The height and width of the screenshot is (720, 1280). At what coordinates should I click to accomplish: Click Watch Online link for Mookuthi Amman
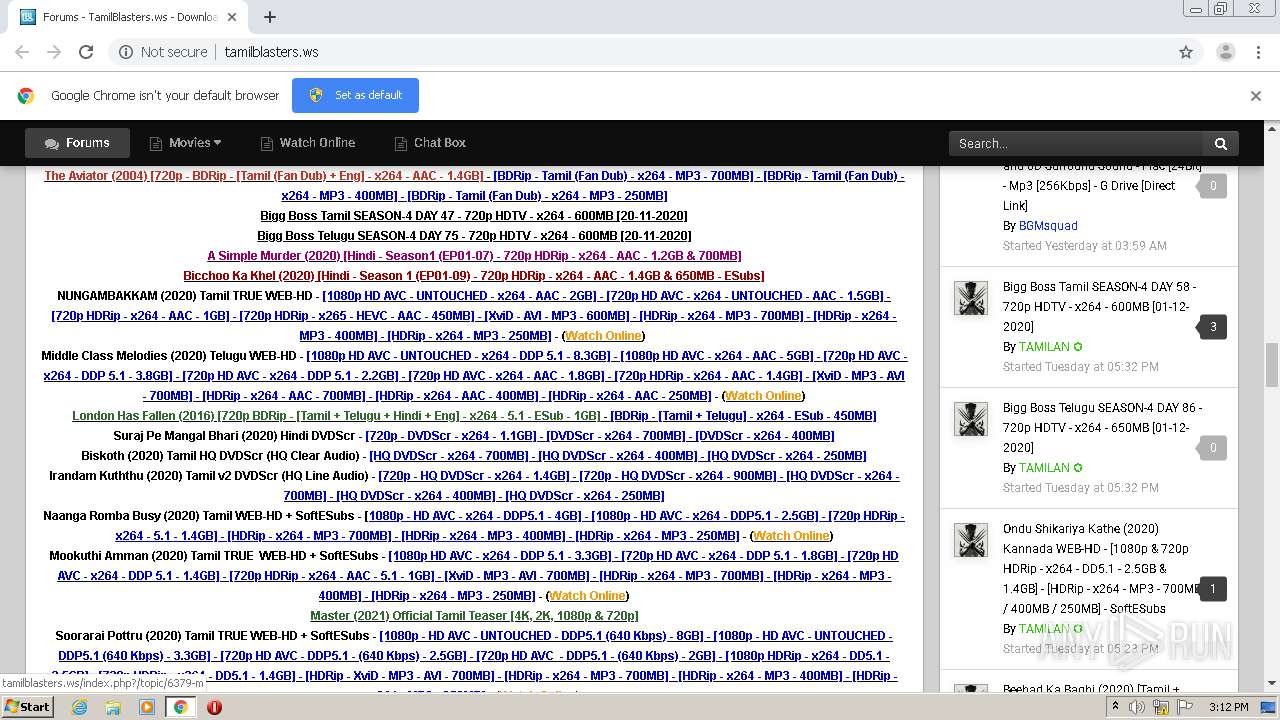click(x=587, y=596)
